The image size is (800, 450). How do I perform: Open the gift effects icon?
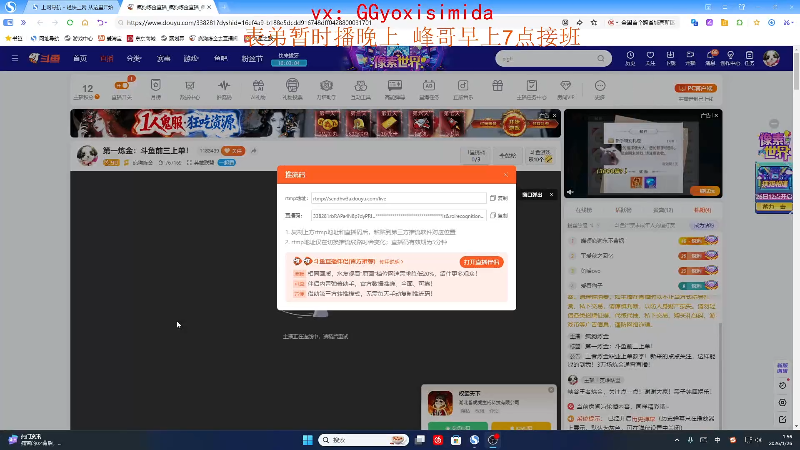coord(292,89)
